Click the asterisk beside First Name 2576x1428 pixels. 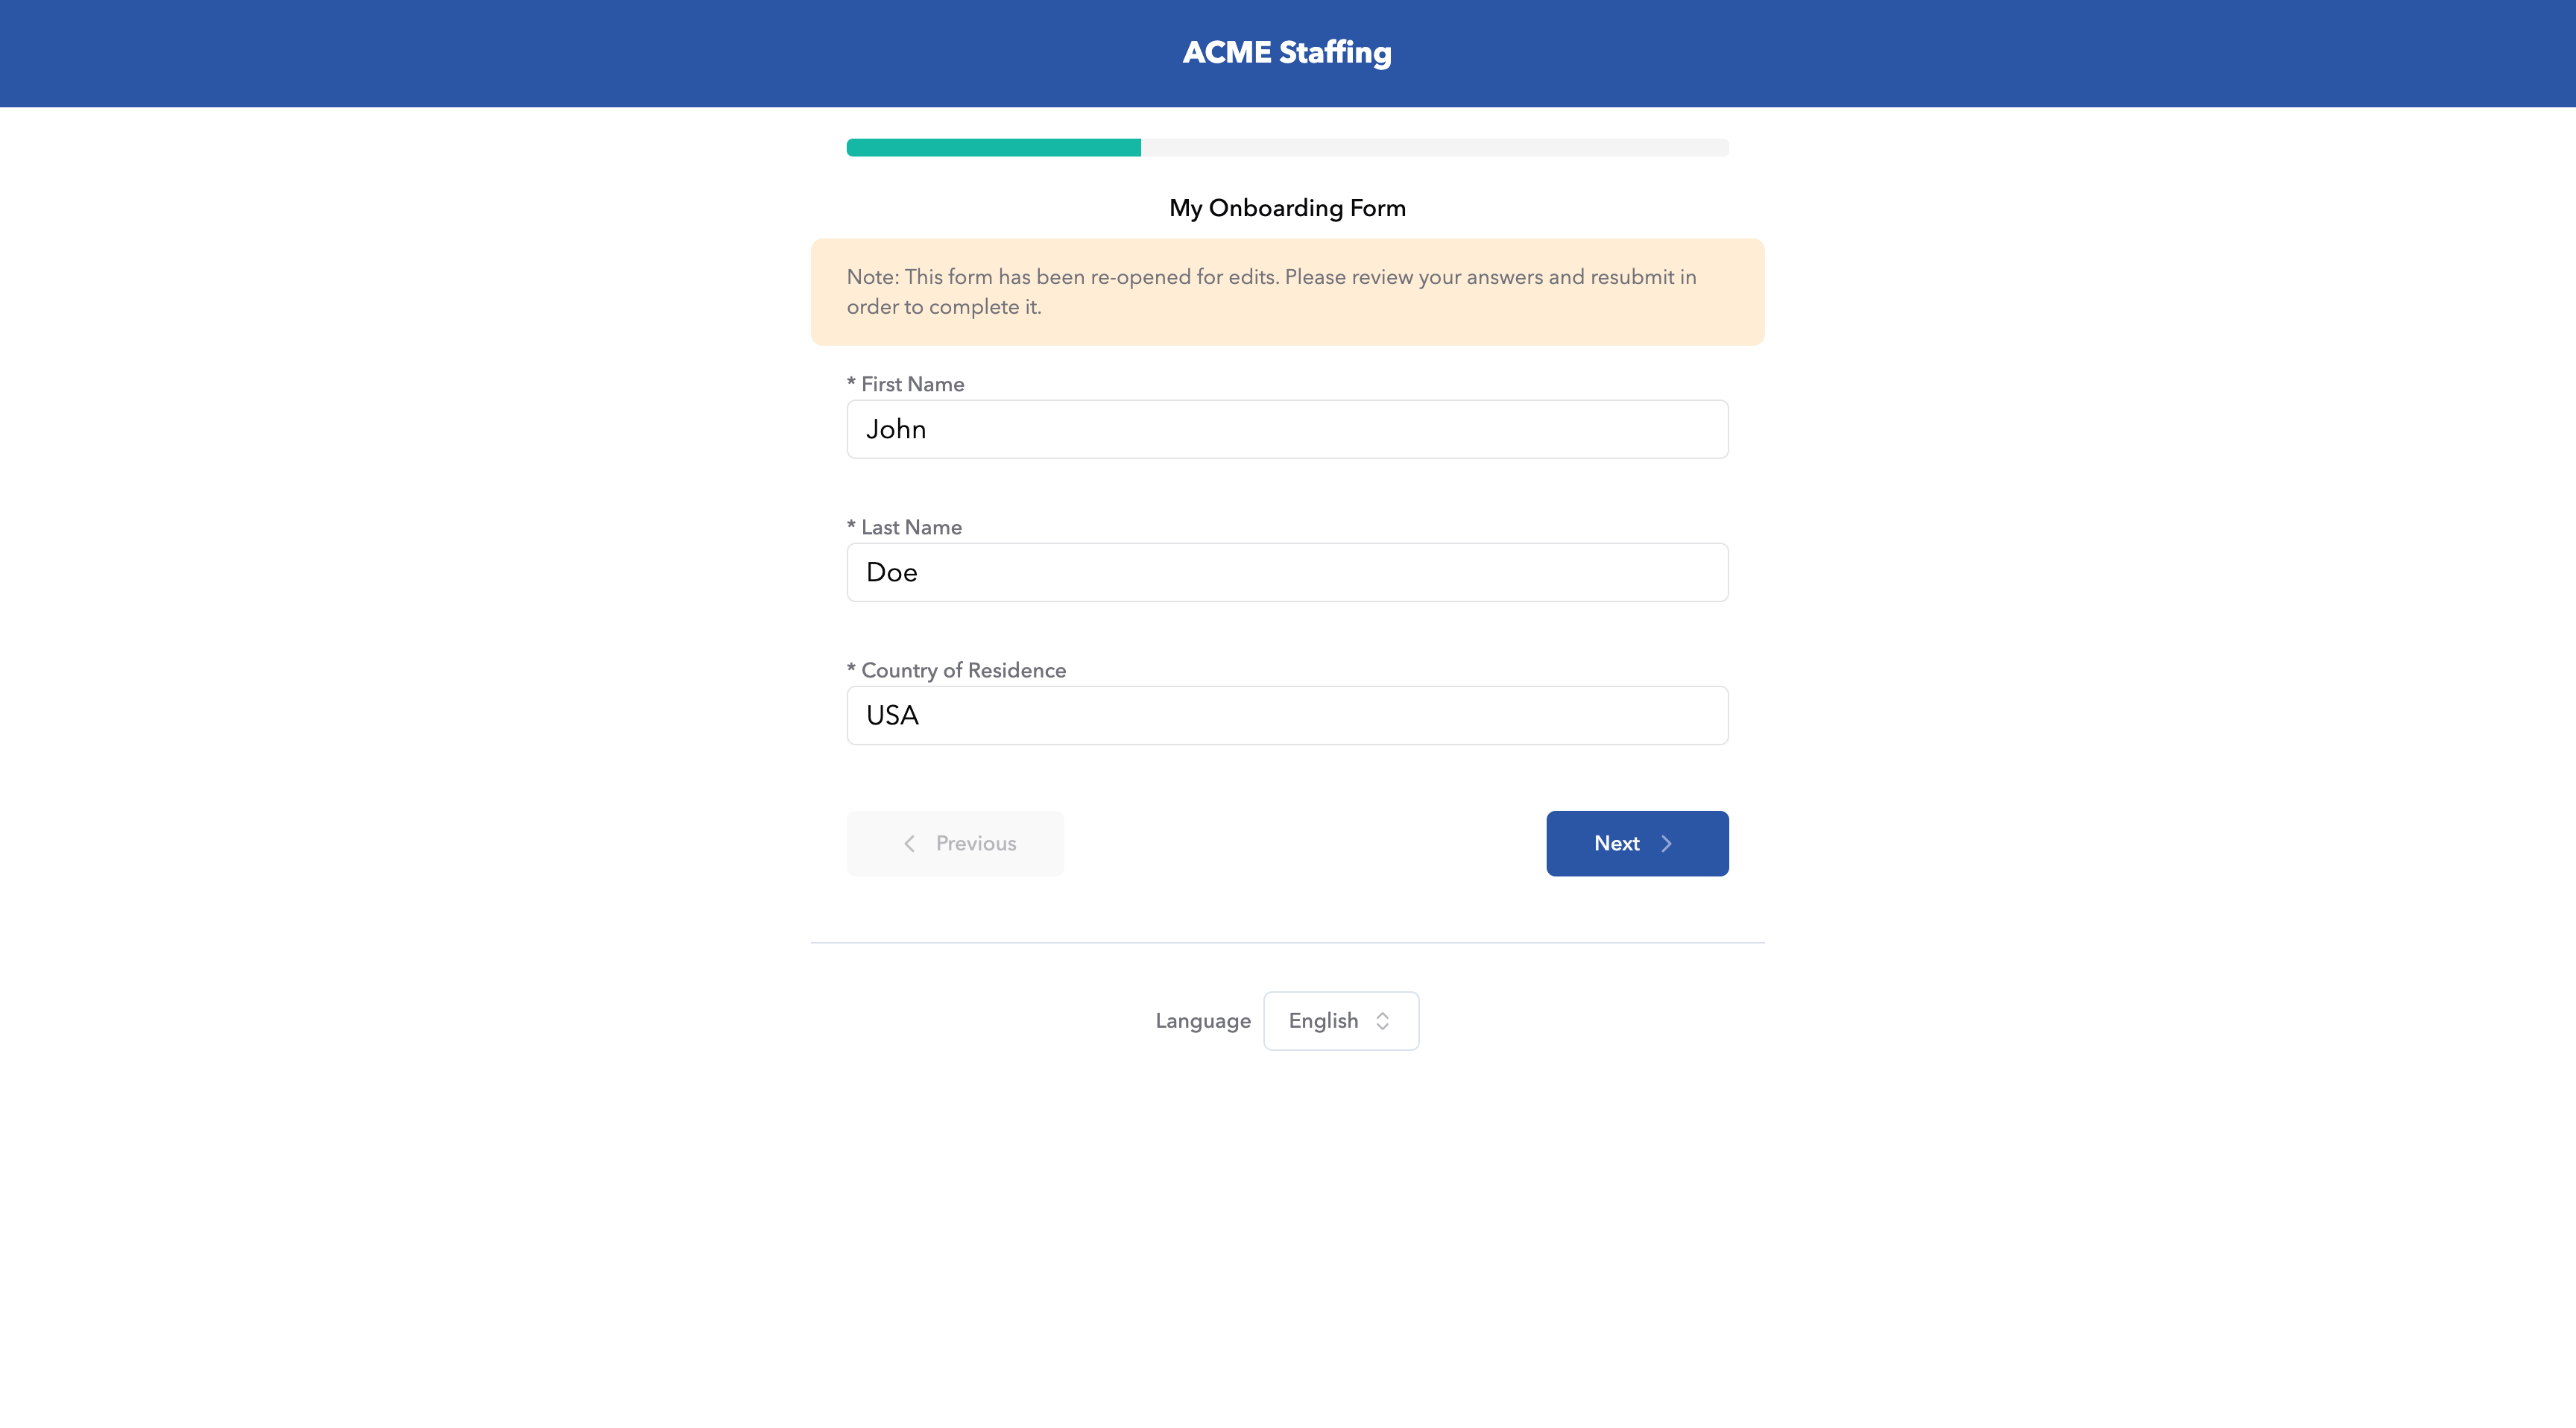(x=851, y=382)
